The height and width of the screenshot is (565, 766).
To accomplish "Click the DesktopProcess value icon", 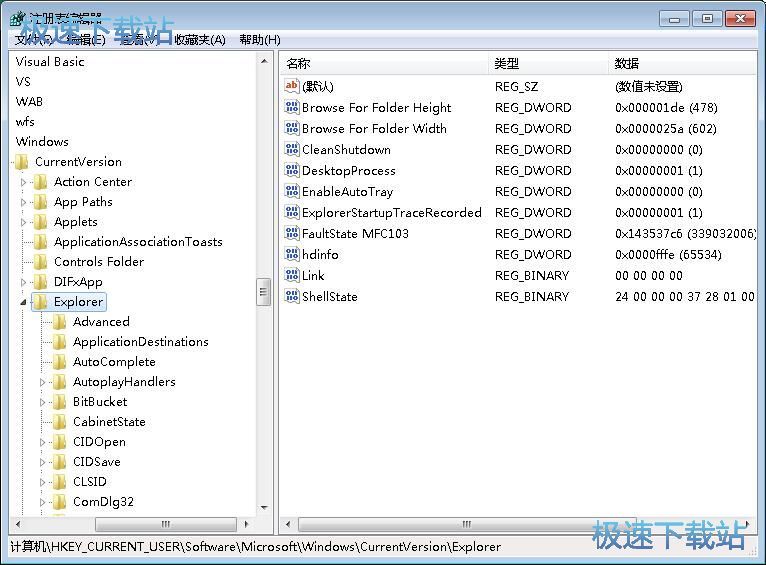I will tap(292, 170).
